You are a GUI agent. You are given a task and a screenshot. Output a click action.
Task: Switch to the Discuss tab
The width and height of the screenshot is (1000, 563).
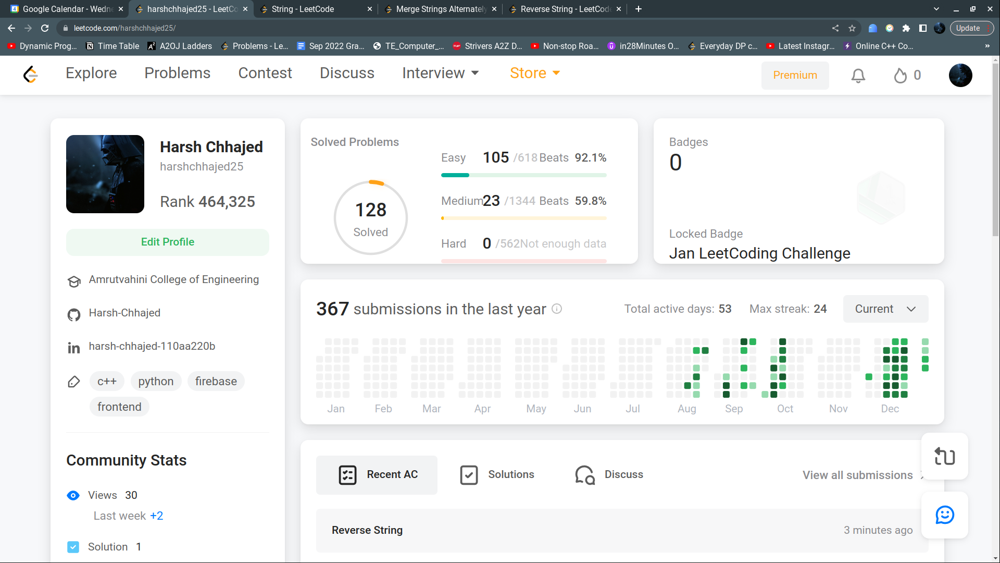coord(609,475)
